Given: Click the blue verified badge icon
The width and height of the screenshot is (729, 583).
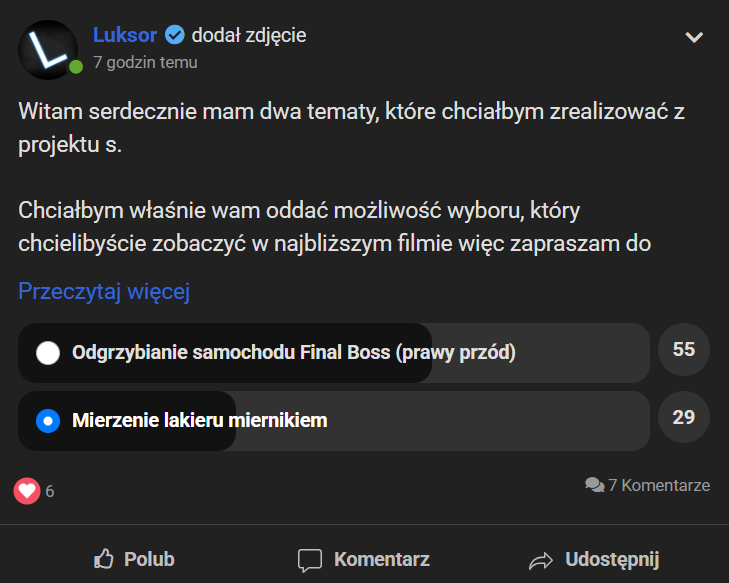Looking at the screenshot, I should click(x=175, y=35).
